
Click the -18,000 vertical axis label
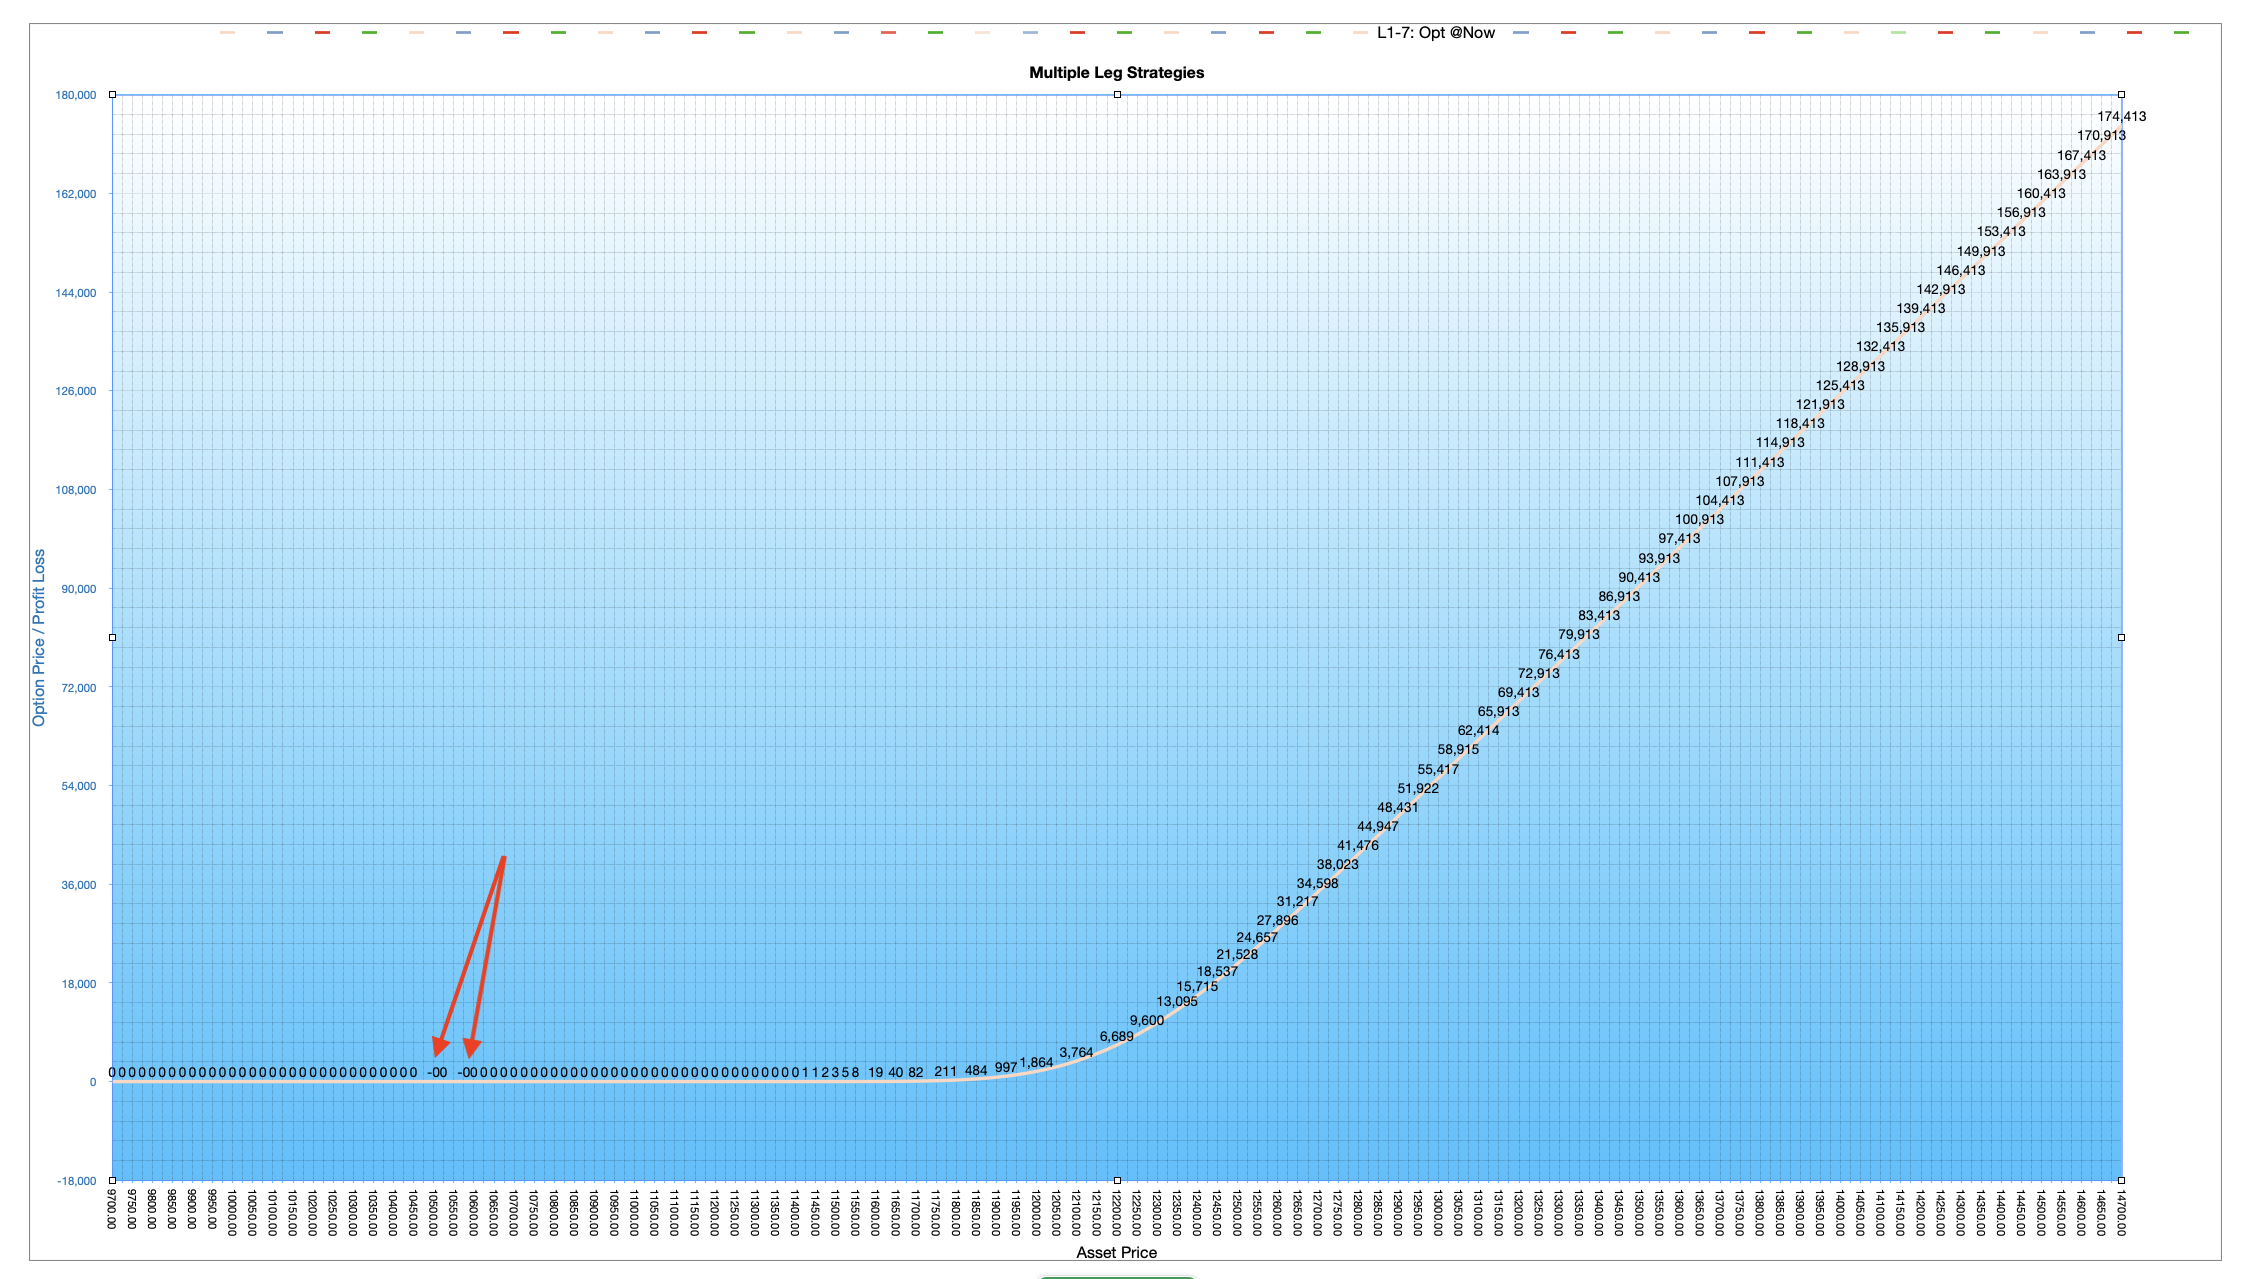click(x=76, y=1181)
